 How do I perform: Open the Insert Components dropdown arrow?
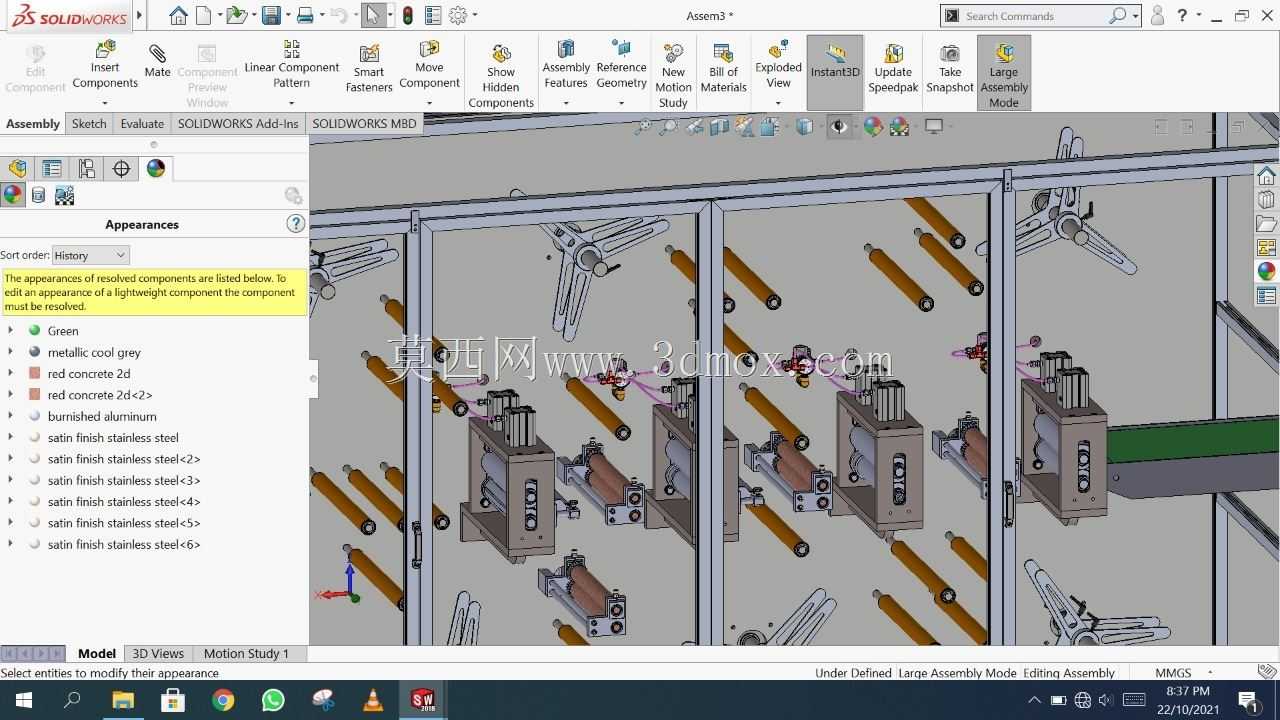pos(105,102)
